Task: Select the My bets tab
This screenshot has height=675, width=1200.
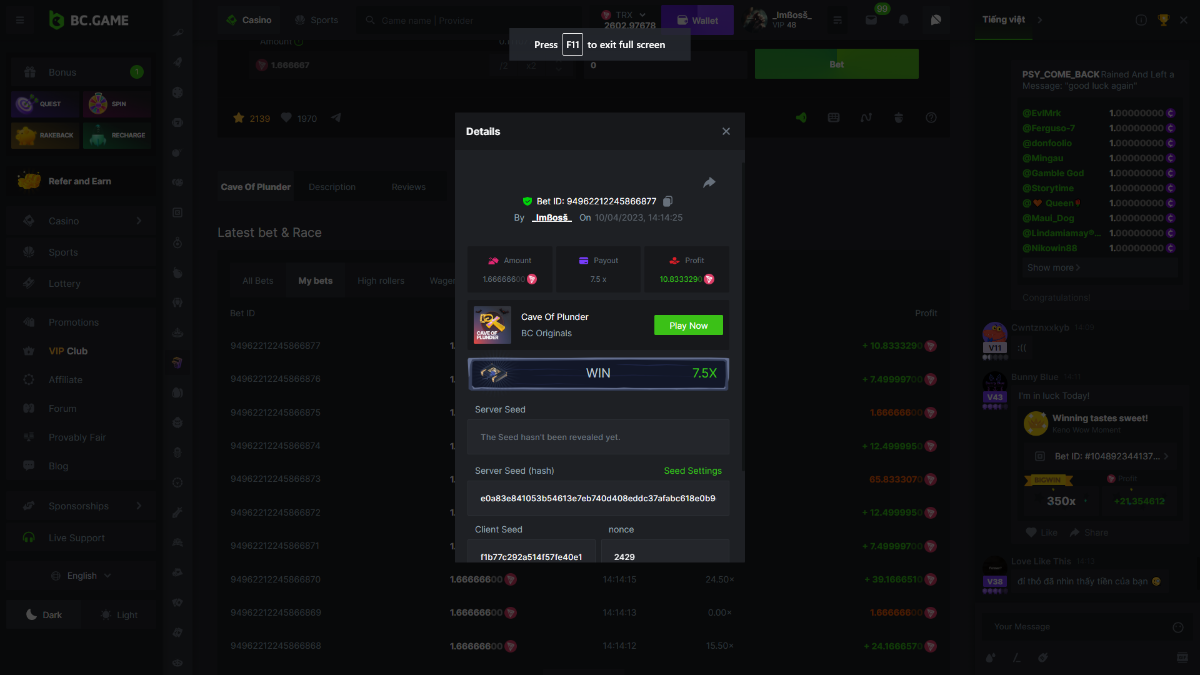Action: pyautogui.click(x=315, y=281)
